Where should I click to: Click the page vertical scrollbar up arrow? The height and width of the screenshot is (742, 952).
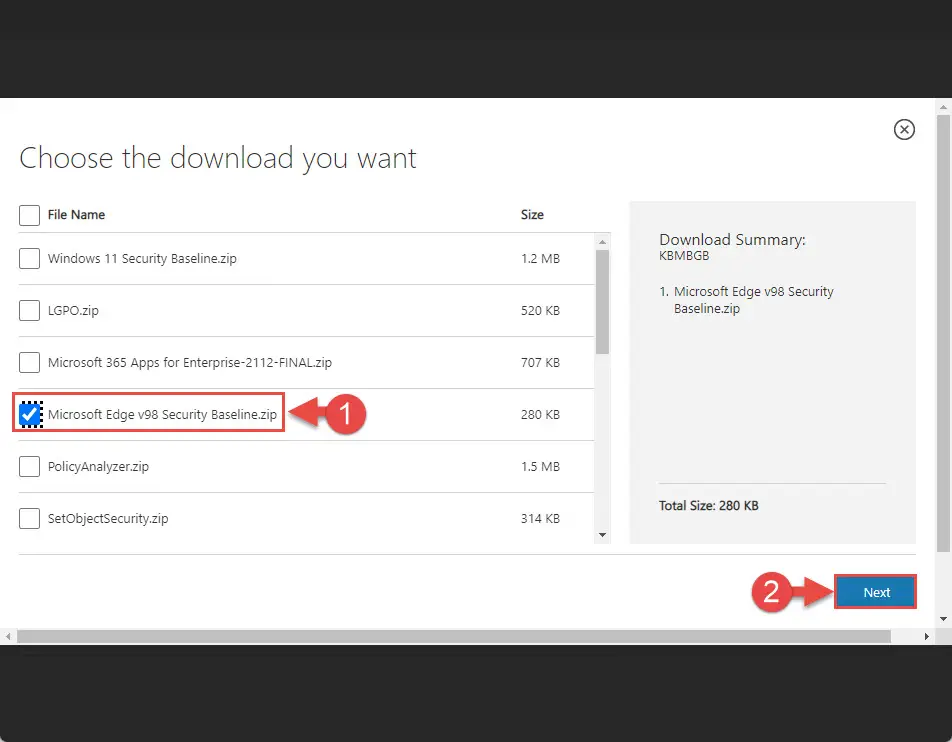pyautogui.click(x=943, y=107)
